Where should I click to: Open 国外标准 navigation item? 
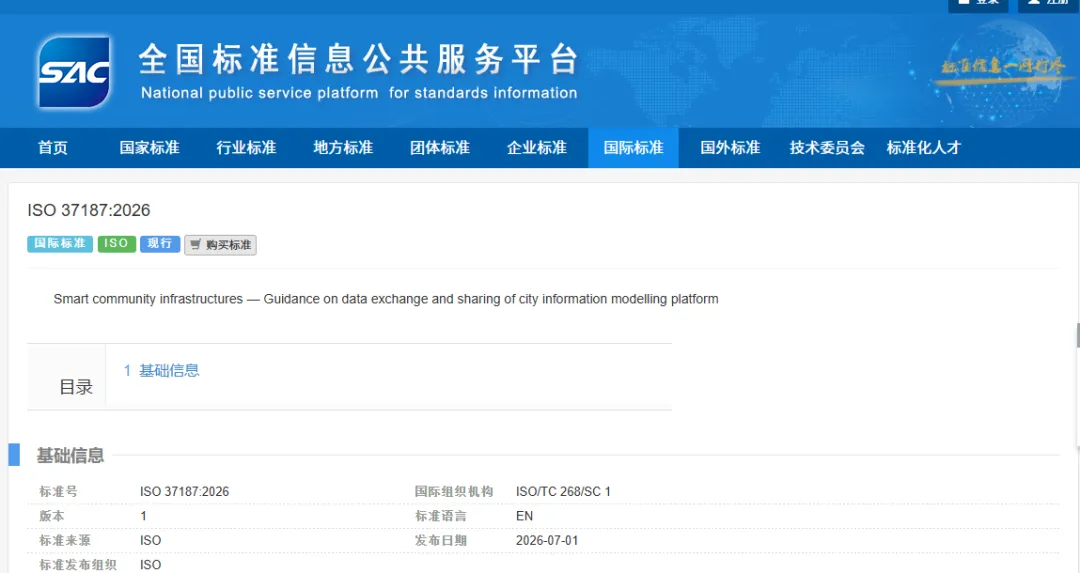[730, 147]
